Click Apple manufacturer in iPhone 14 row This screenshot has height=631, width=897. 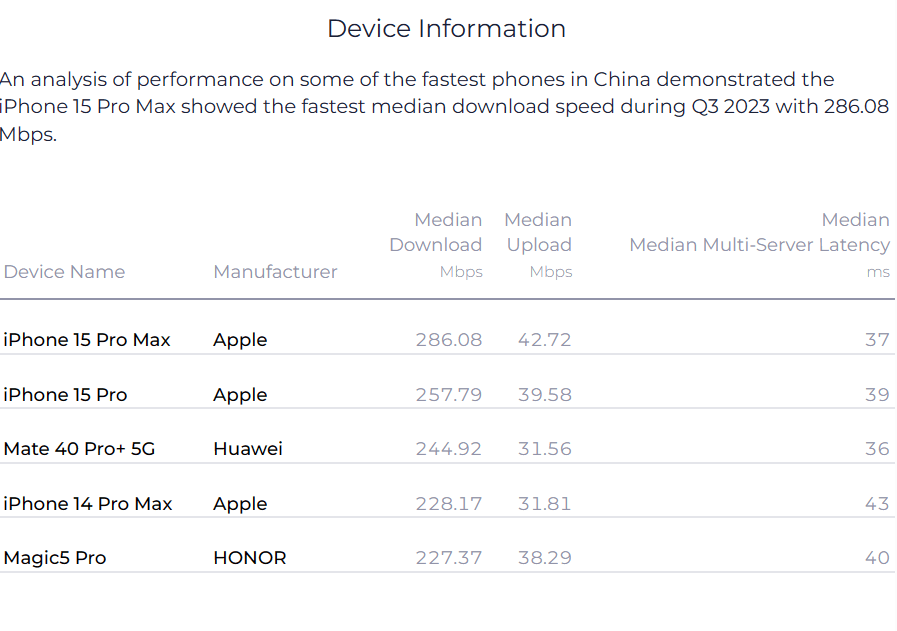pos(240,504)
